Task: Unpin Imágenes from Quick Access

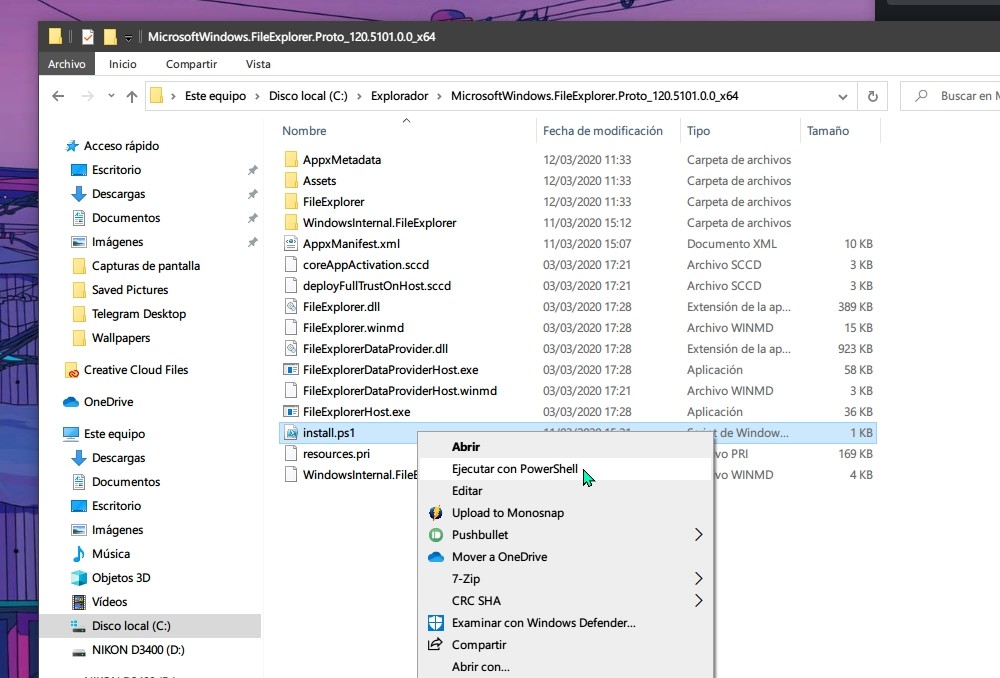Action: [x=252, y=242]
